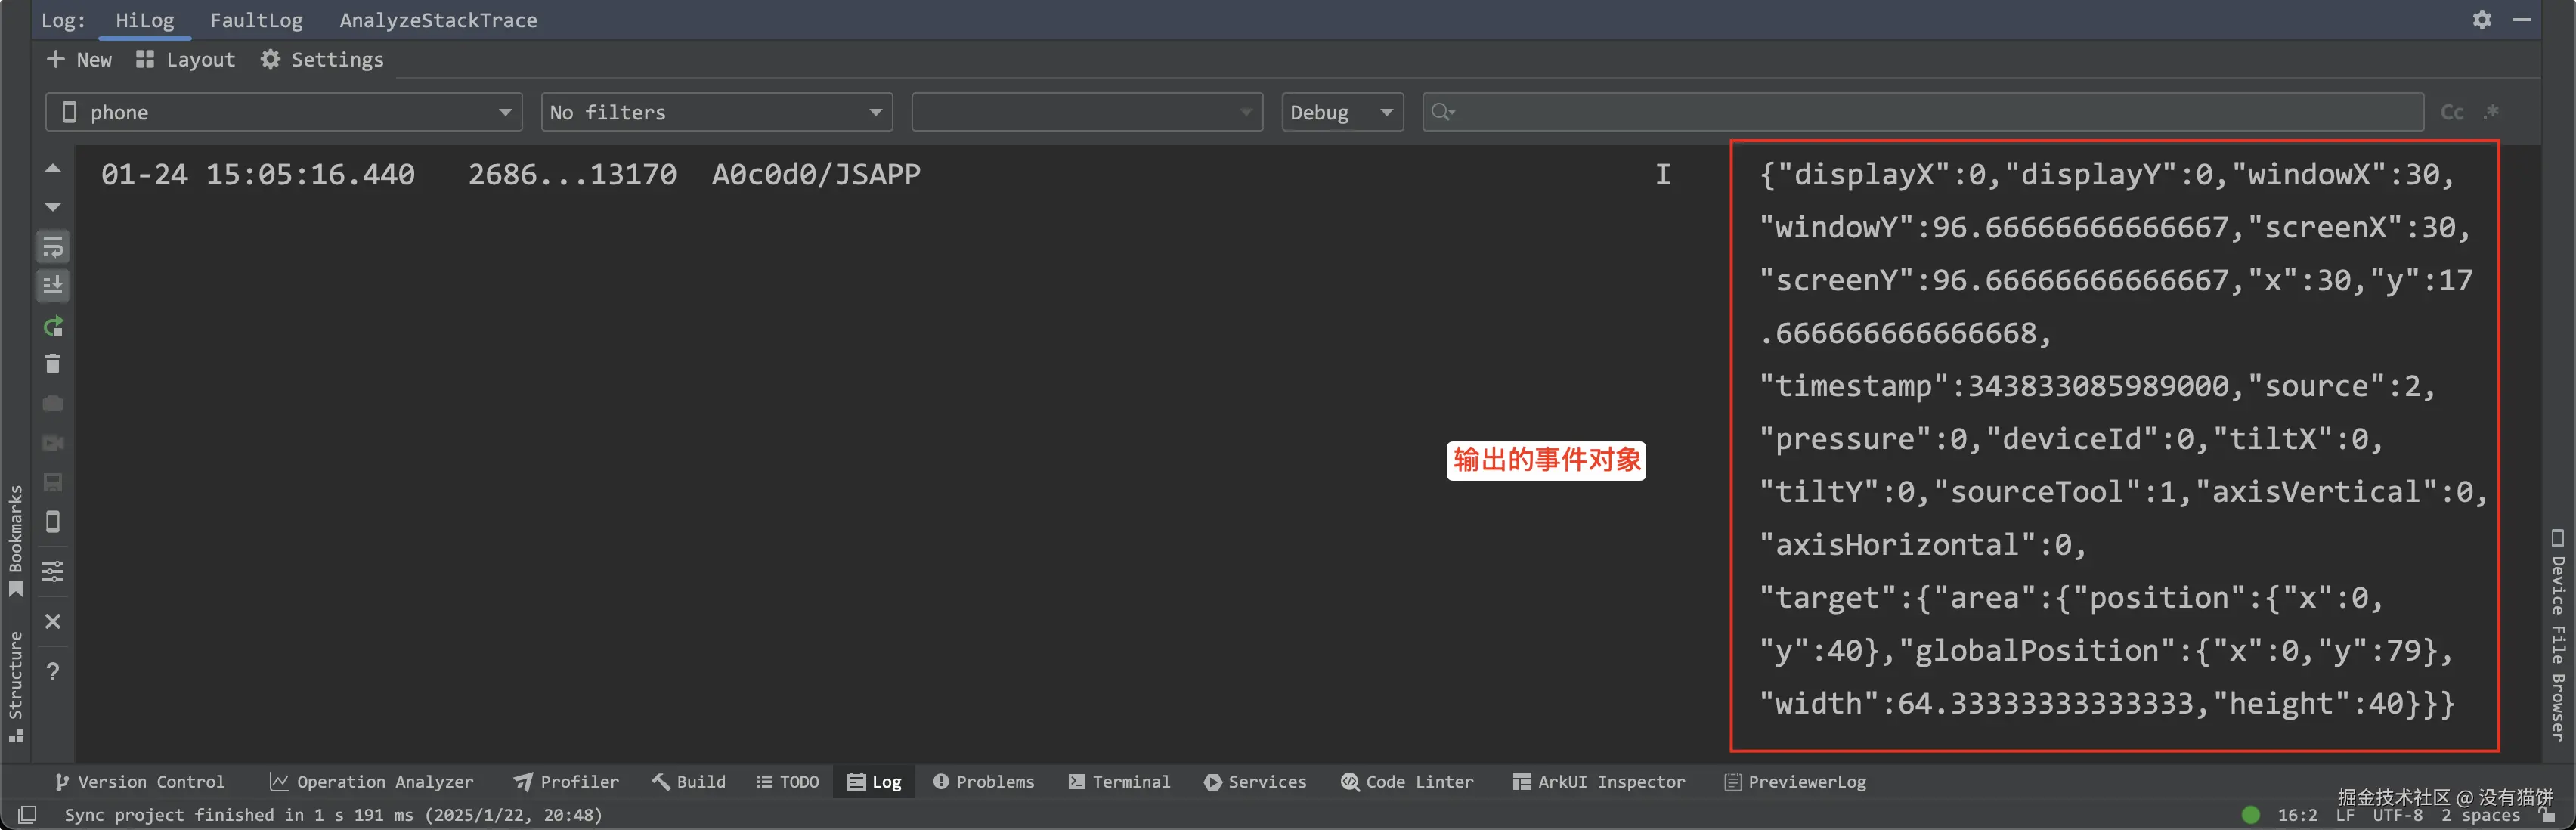Restart the HiLog session
The width and height of the screenshot is (2576, 830).
point(53,326)
